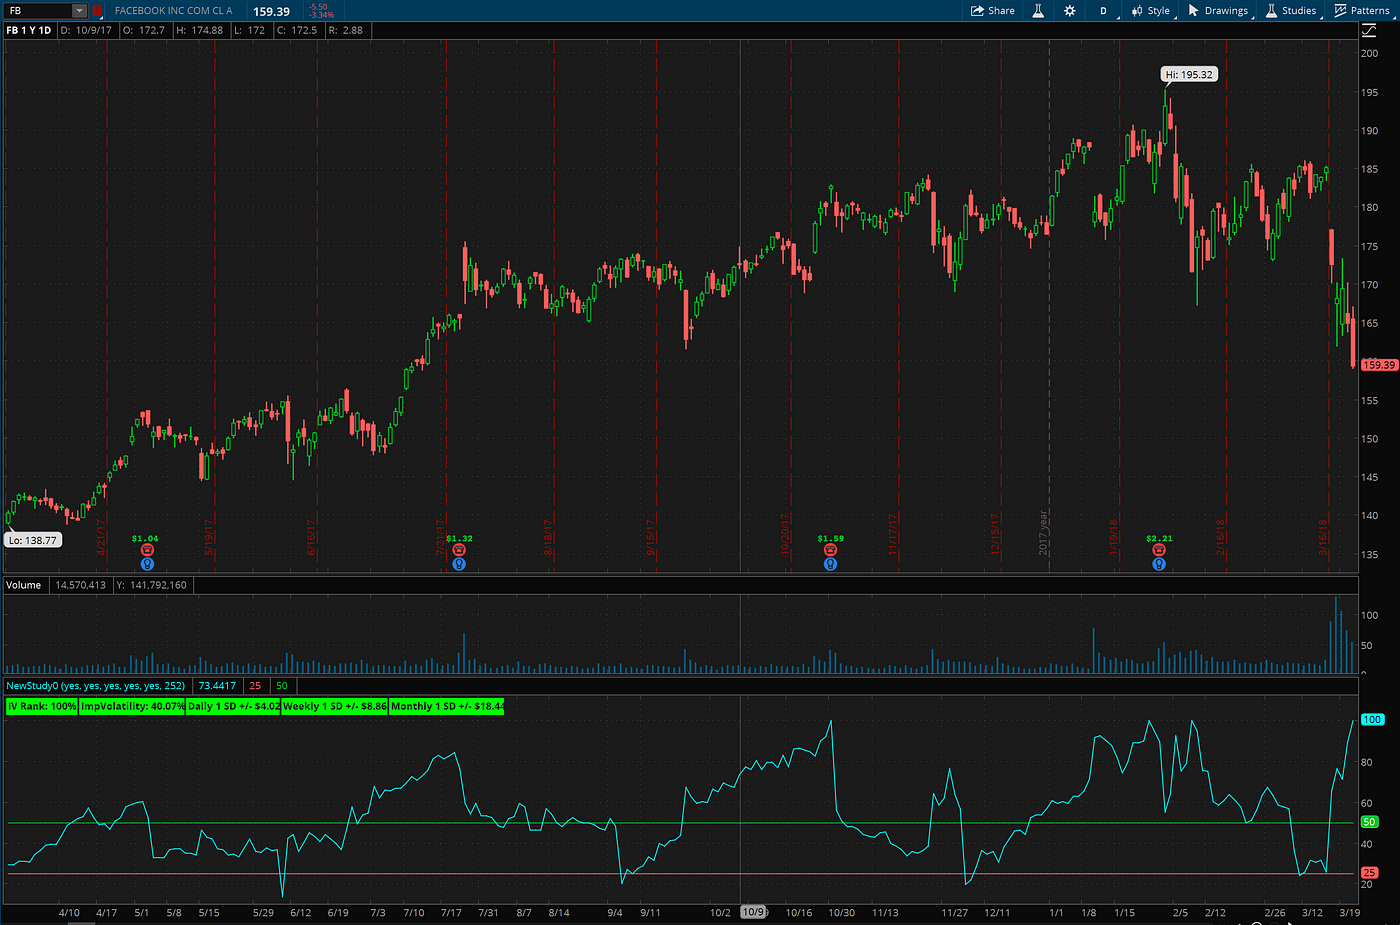Click the 'O: 172.7' open value
Image resolution: width=1400 pixels, height=925 pixels.
[x=143, y=31]
